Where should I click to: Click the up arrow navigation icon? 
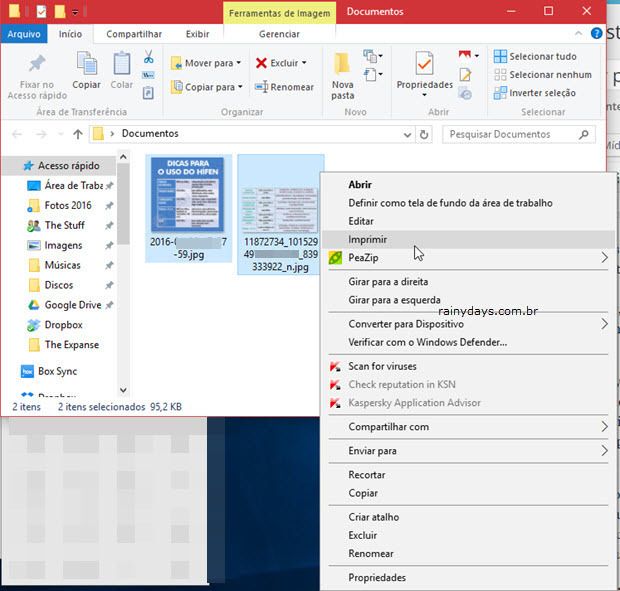click(x=78, y=134)
